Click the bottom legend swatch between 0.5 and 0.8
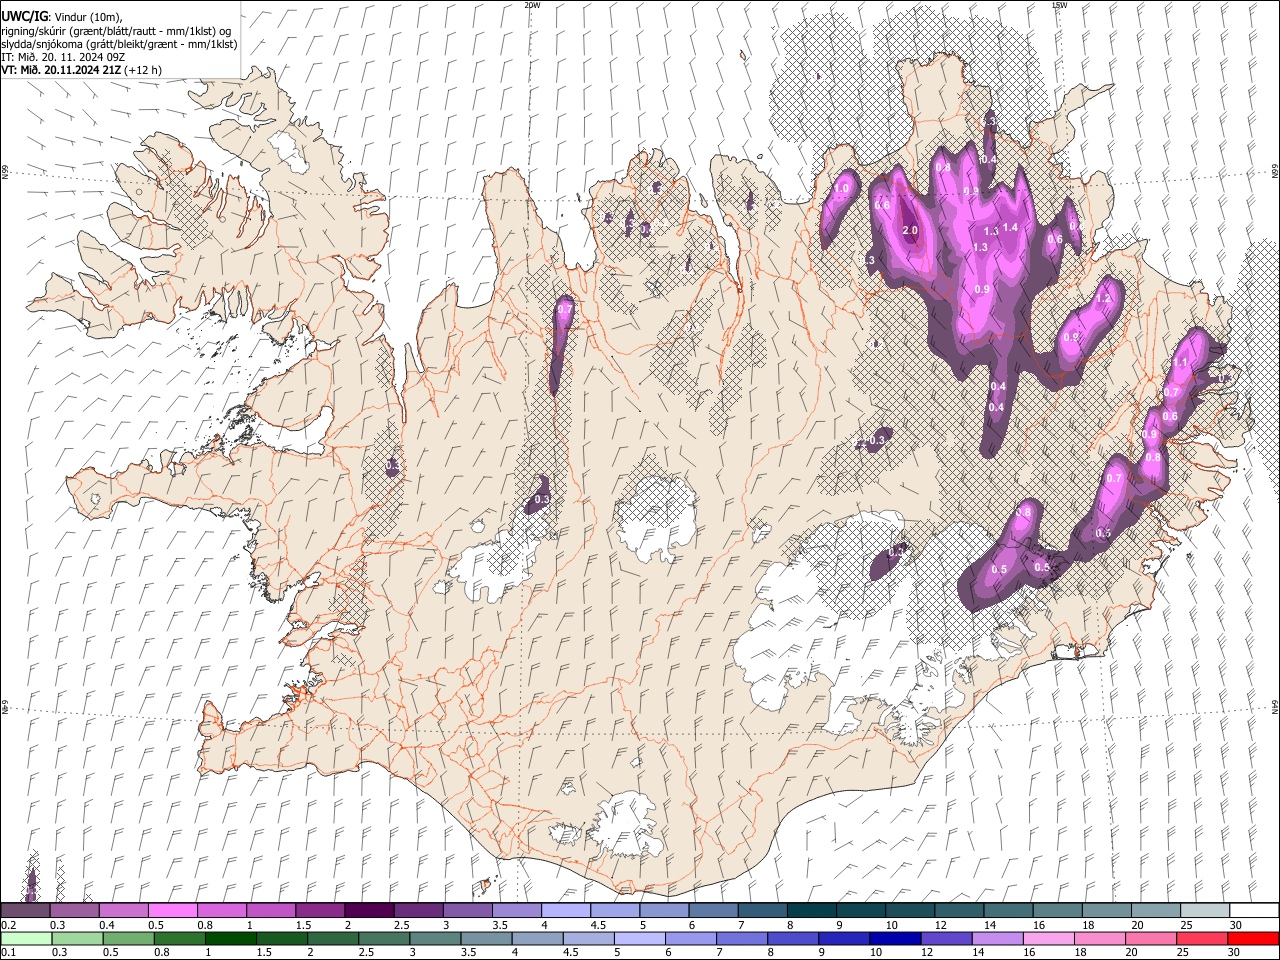Image resolution: width=1280 pixels, height=960 pixels. (x=128, y=939)
